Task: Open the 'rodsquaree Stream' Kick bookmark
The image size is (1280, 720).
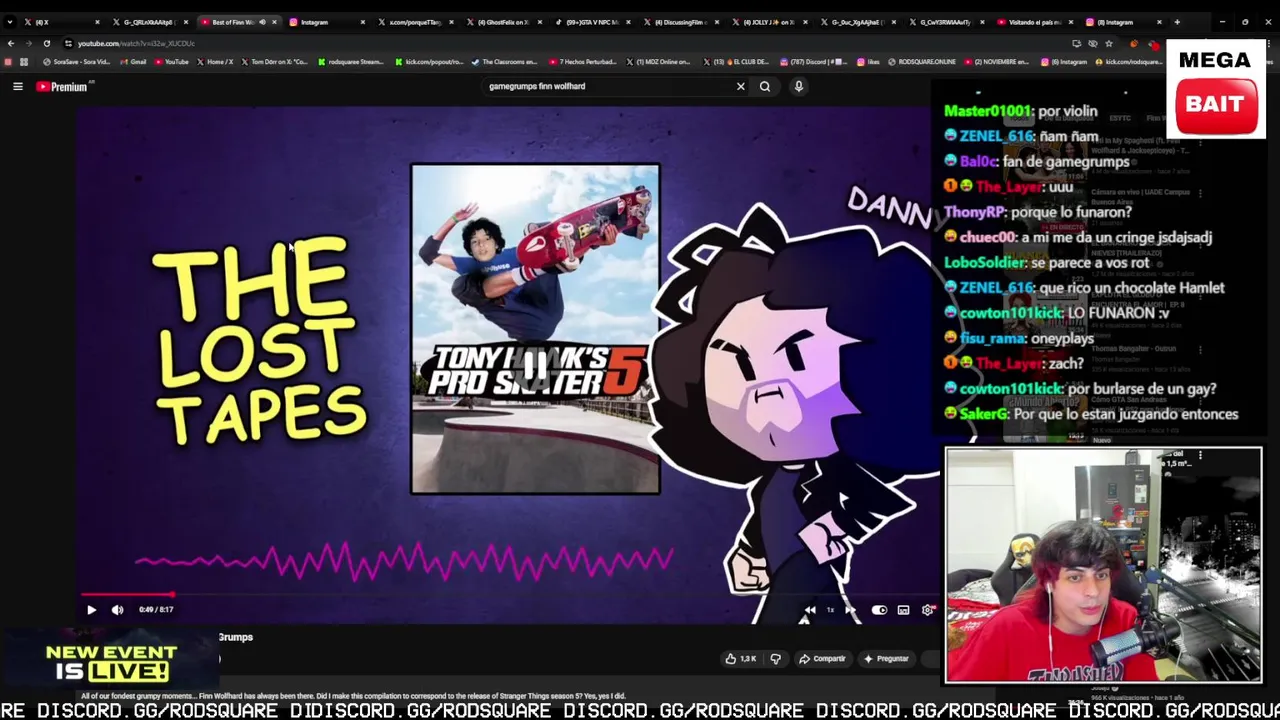Action: click(352, 62)
